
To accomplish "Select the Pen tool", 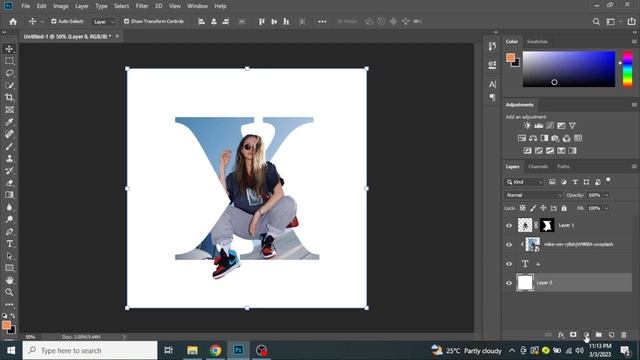I will (9, 231).
